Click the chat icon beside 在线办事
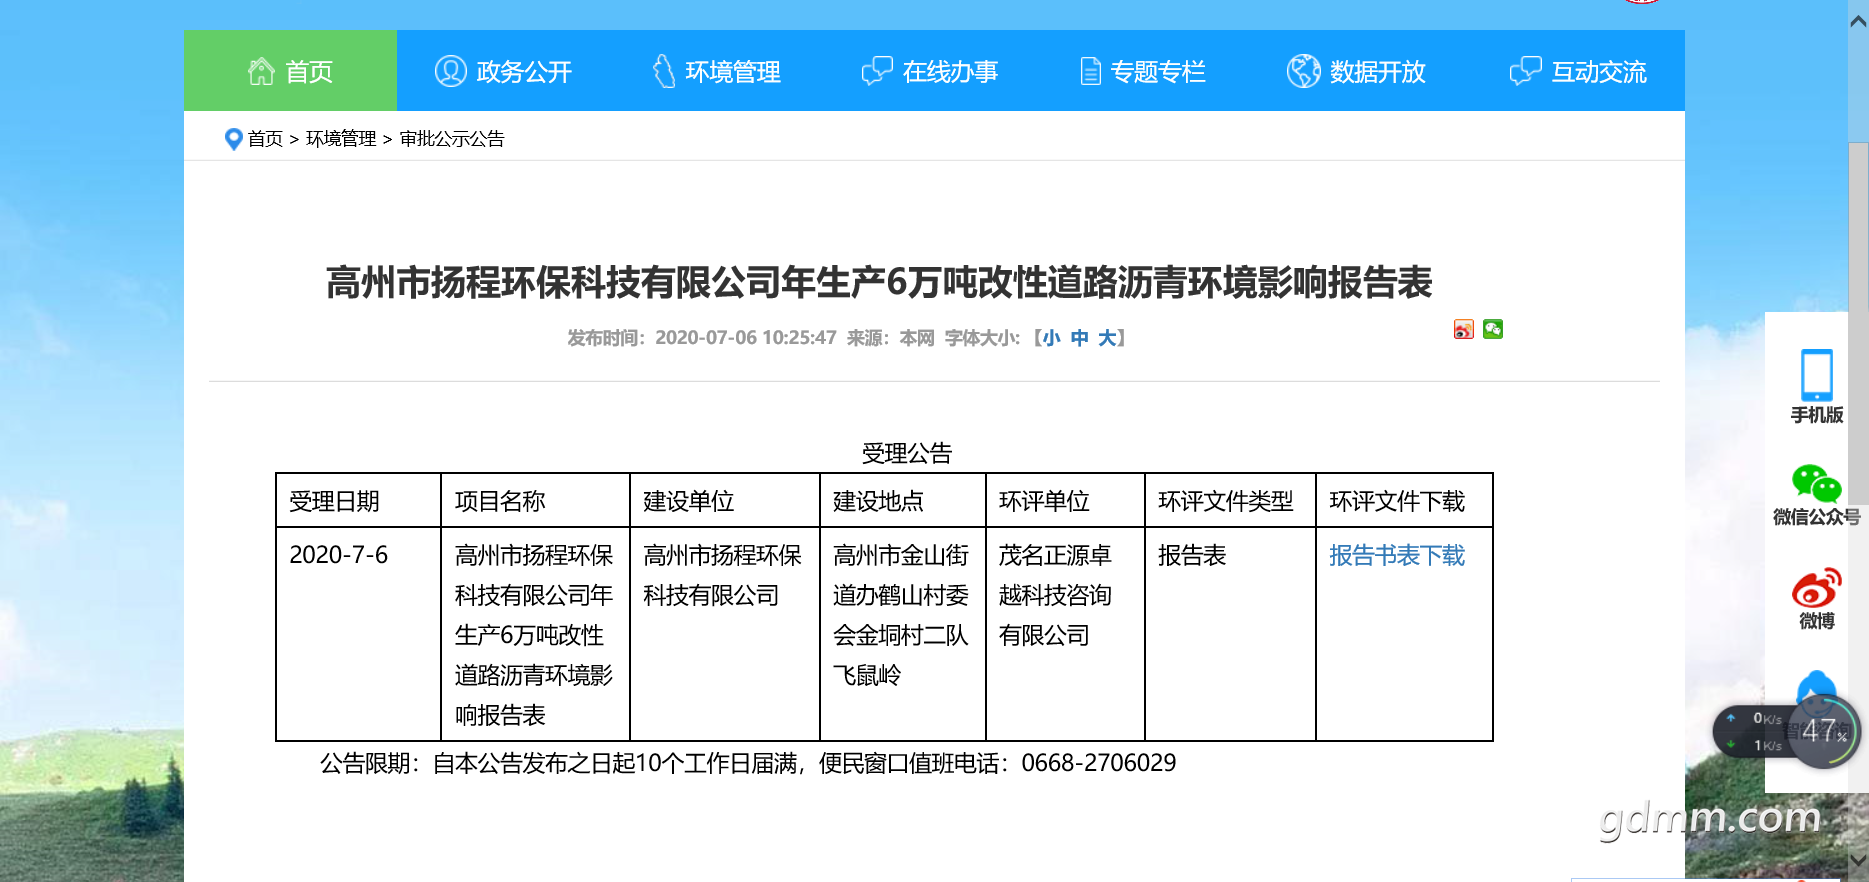Viewport: 1869px width, 882px height. 877,71
